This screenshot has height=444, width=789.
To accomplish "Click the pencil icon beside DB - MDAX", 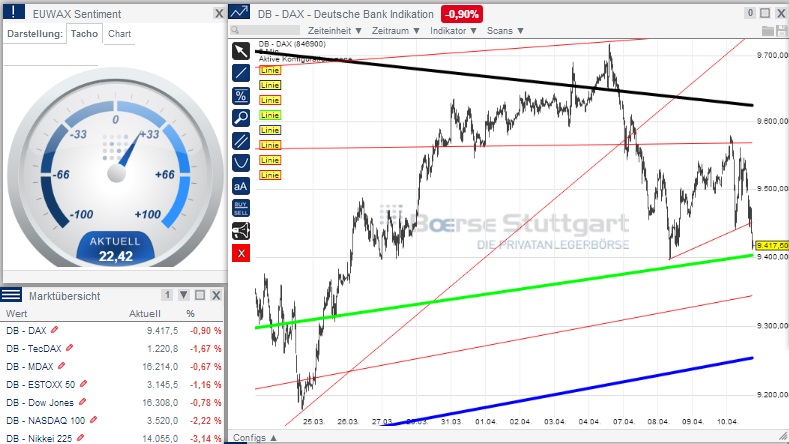I will click(61, 366).
